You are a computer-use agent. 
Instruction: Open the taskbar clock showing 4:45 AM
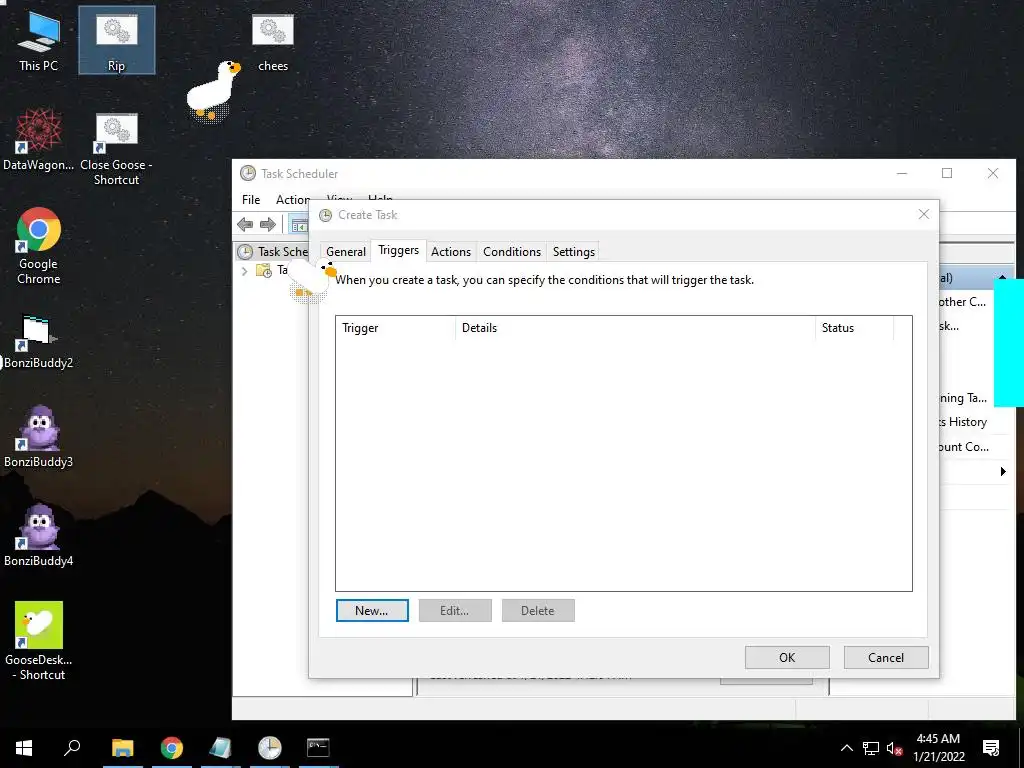click(938, 748)
